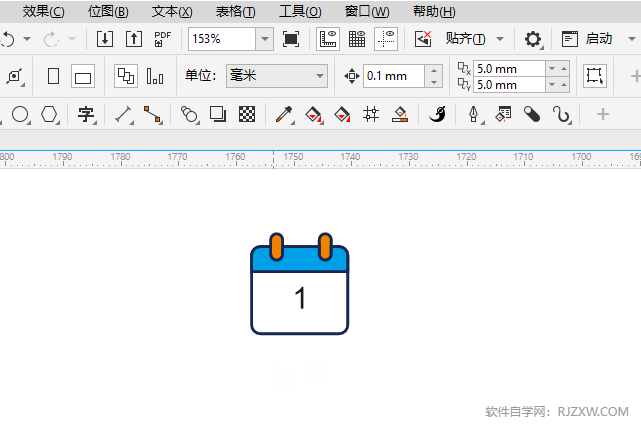Click the 153% zoom level field
This screenshot has width=641, height=432.
click(x=222, y=39)
